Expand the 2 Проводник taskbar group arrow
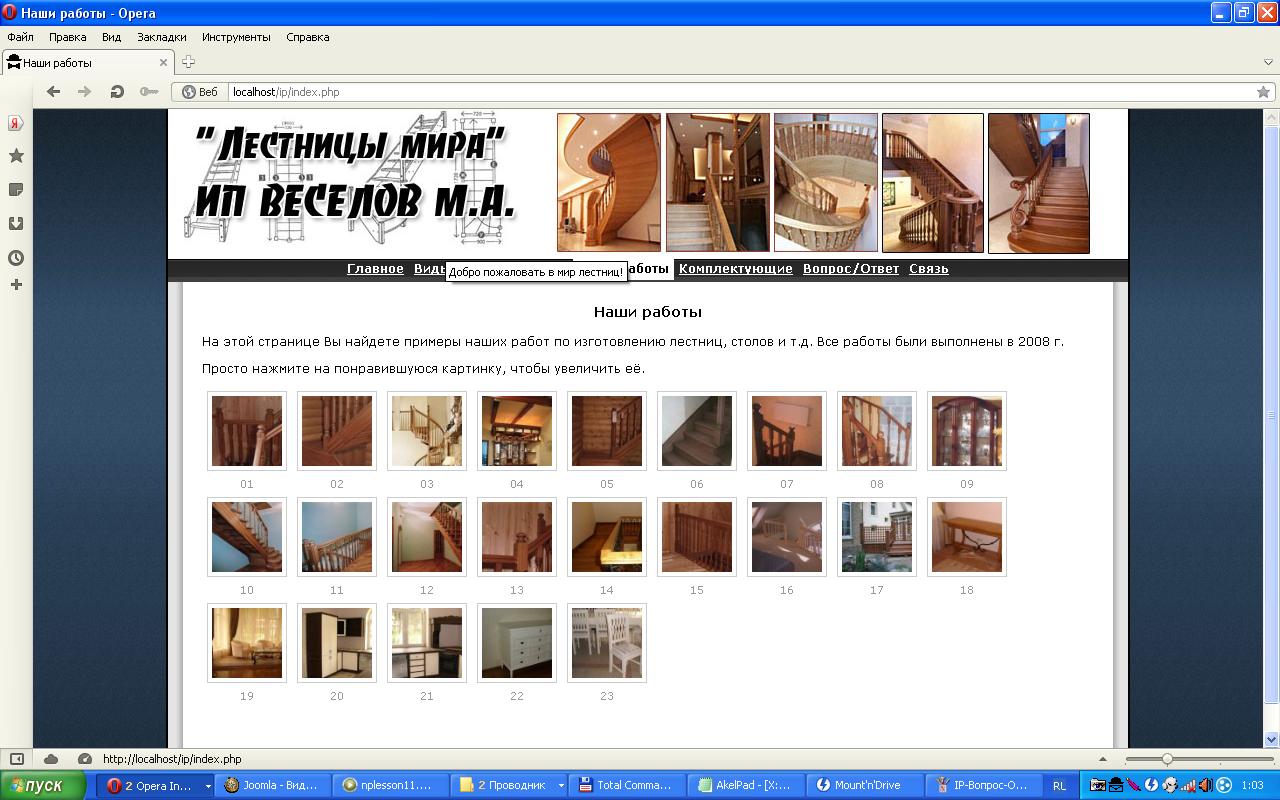 [x=561, y=786]
